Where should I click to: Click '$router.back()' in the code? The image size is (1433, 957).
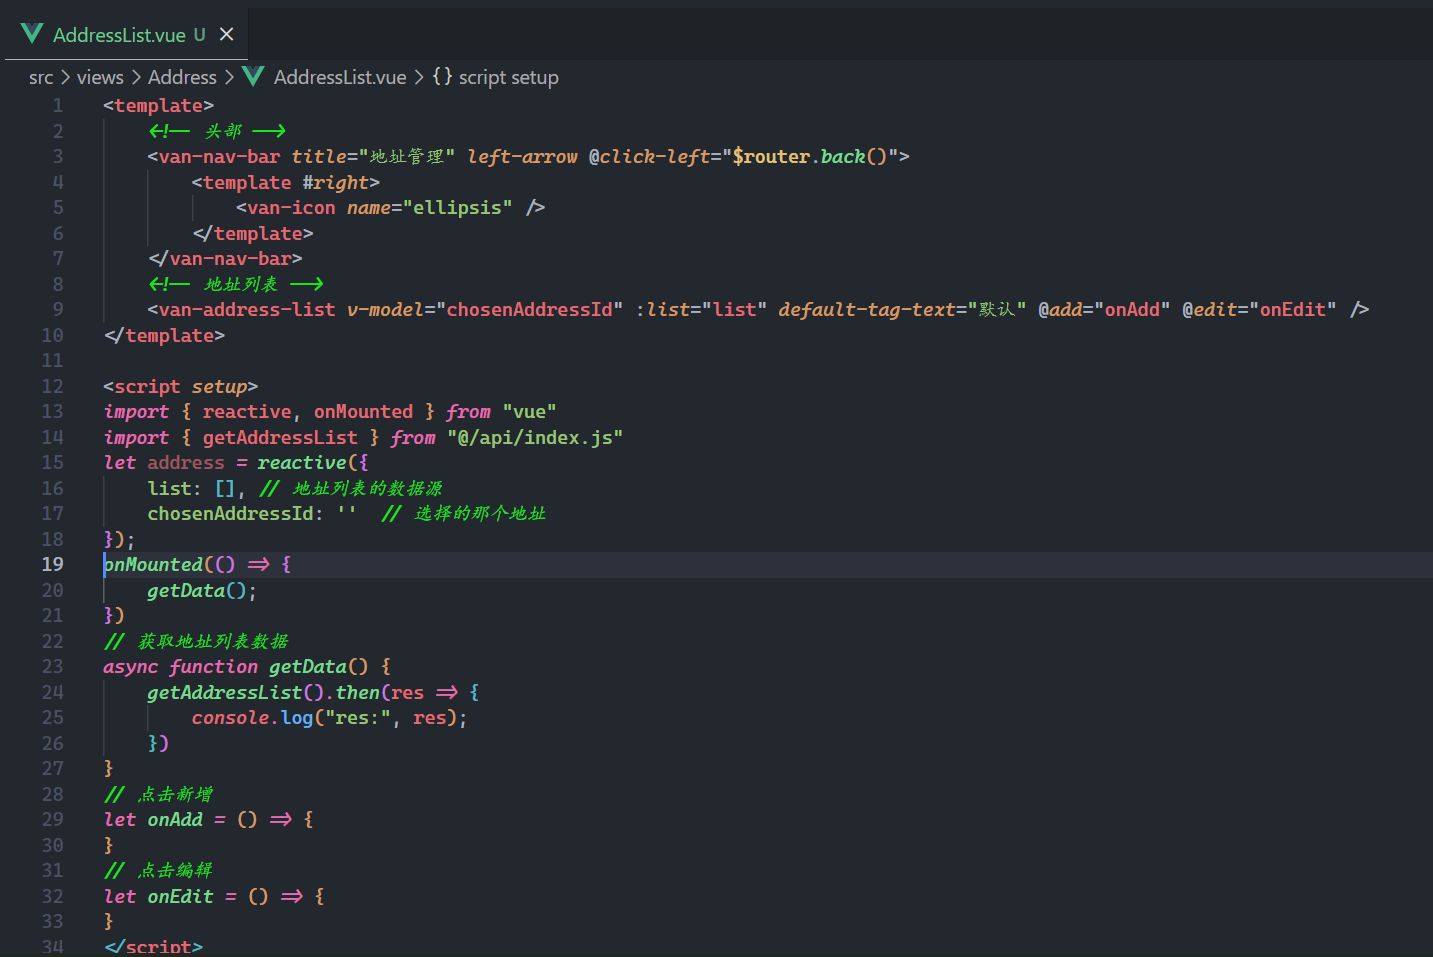point(810,157)
